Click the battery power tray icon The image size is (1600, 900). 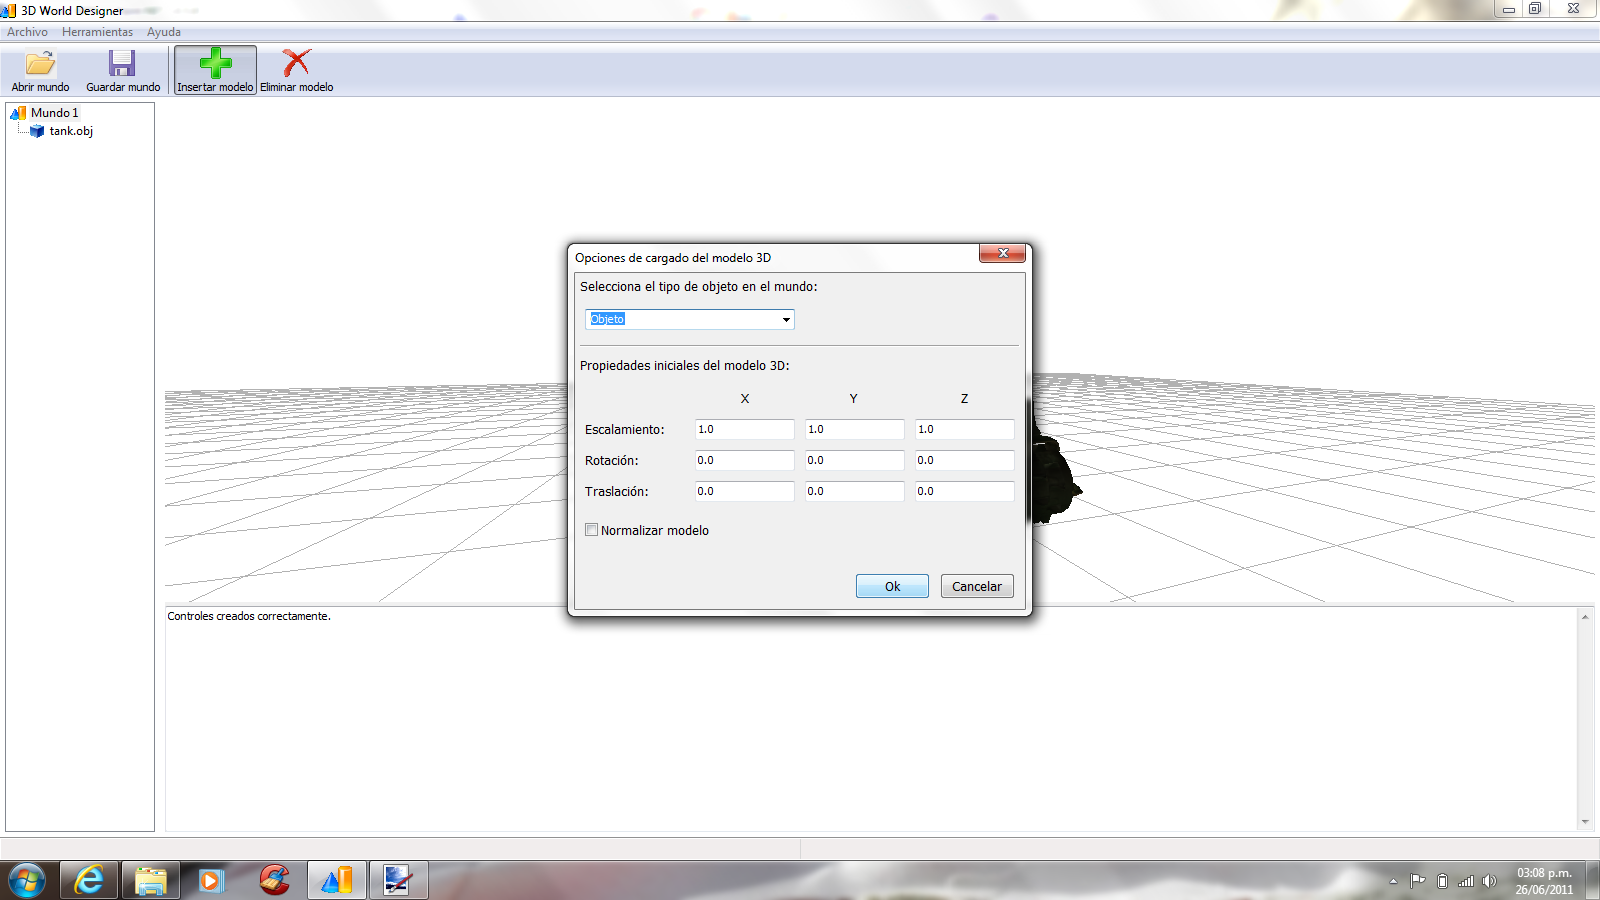coord(1442,881)
